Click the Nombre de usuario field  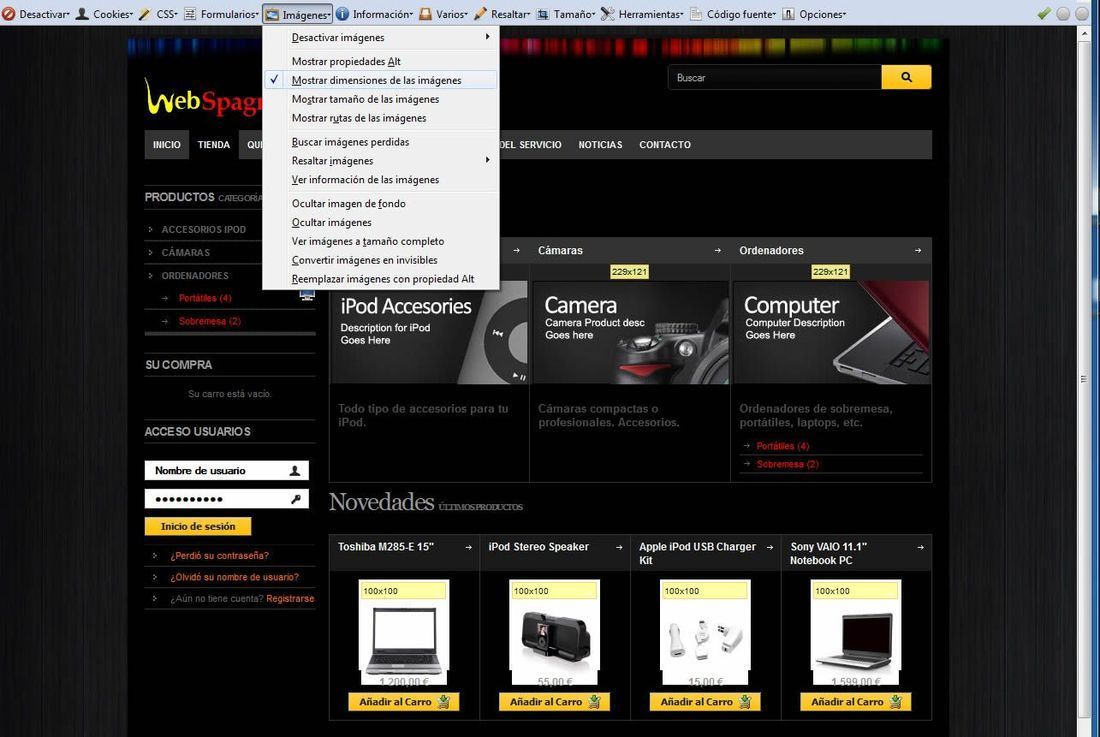(227, 471)
